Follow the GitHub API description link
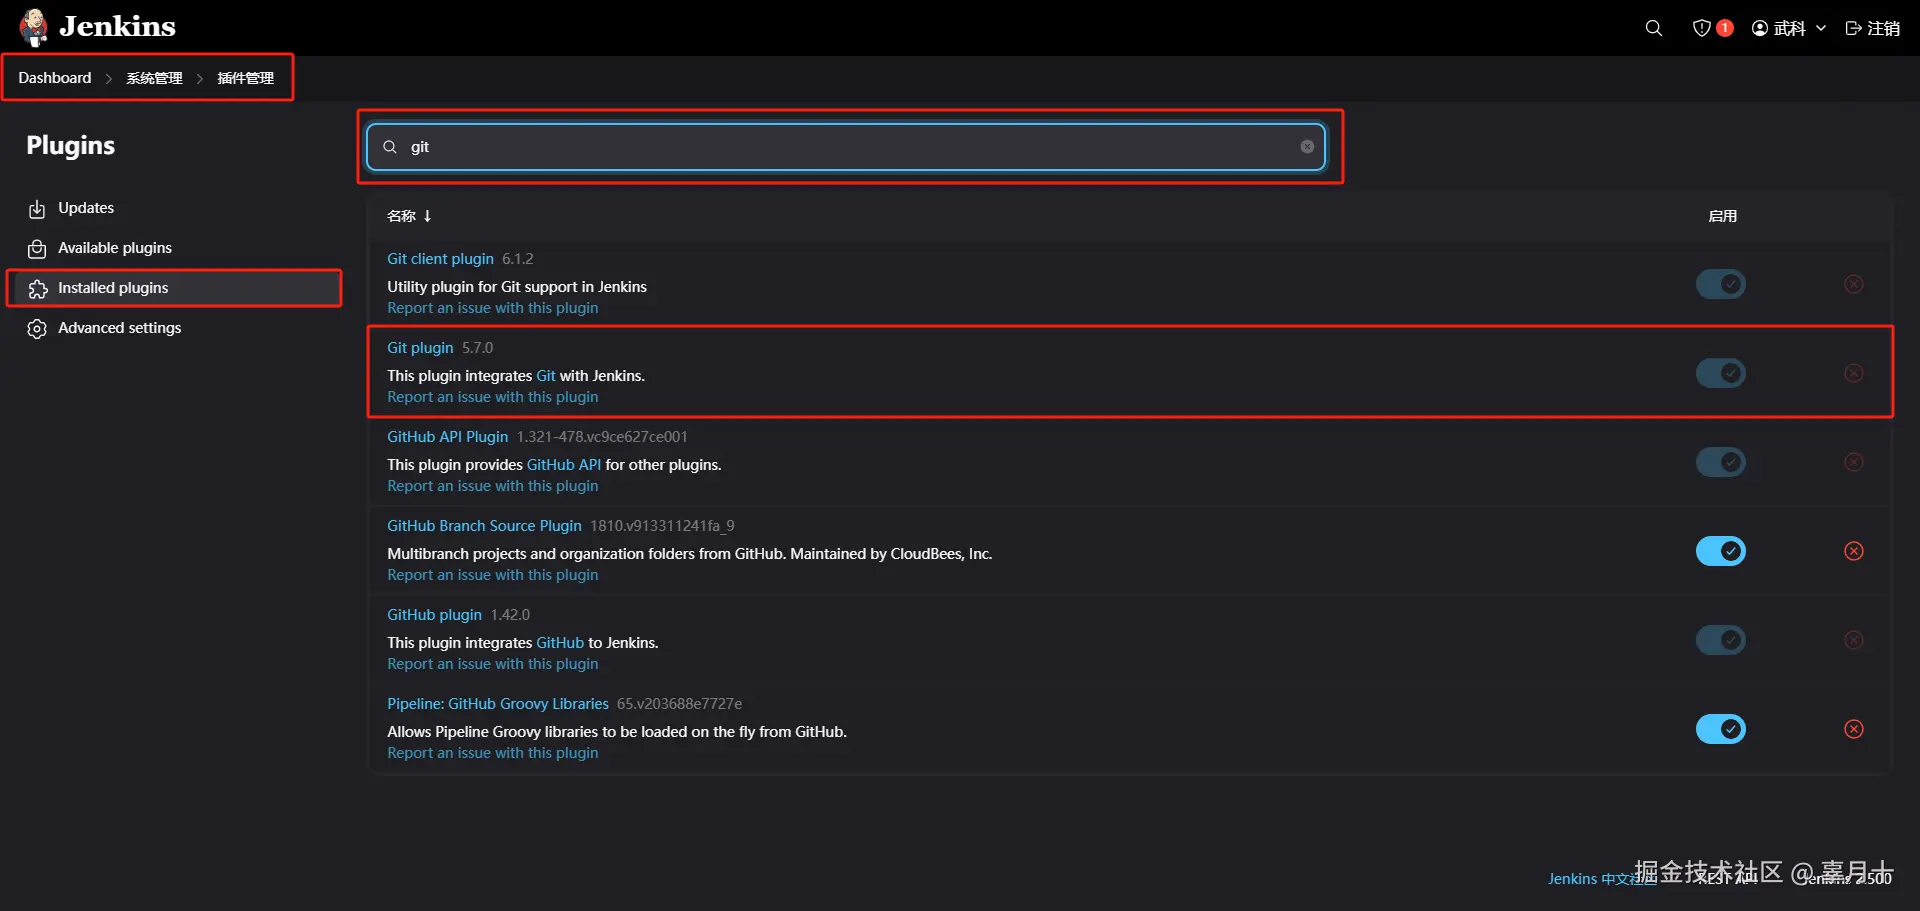The image size is (1920, 911). tap(564, 465)
